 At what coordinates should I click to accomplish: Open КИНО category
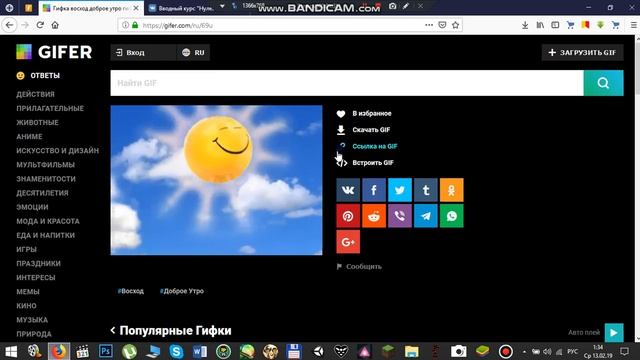26,306
